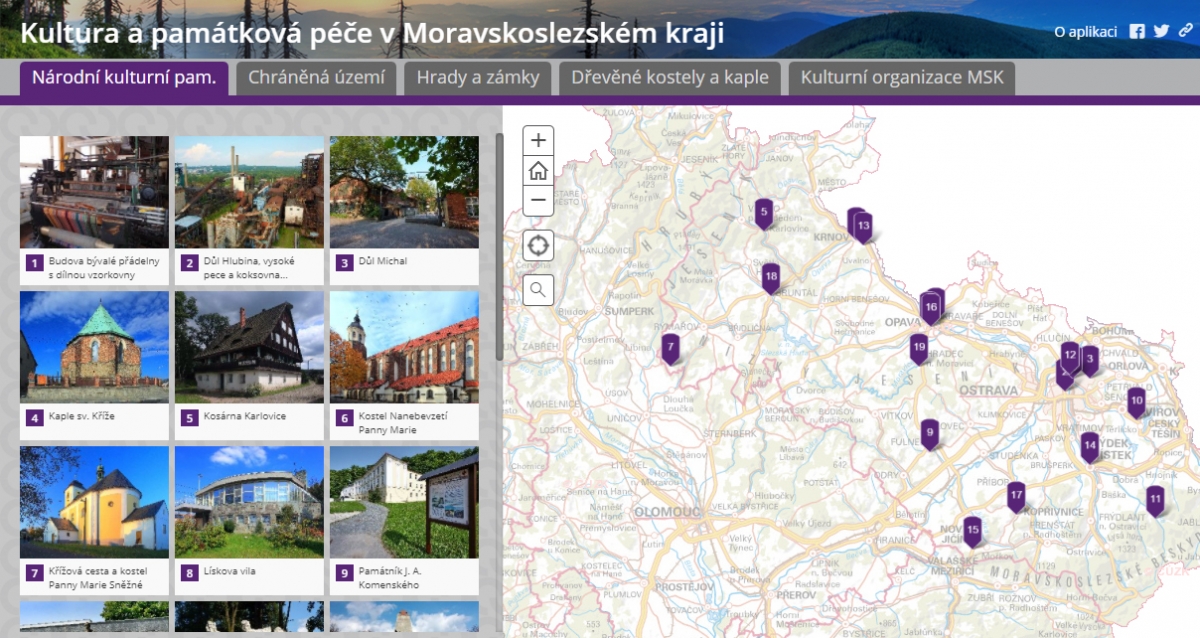Open Křížová cesta a kostel photo
The width and height of the screenshot is (1200, 638).
pyautogui.click(x=94, y=501)
